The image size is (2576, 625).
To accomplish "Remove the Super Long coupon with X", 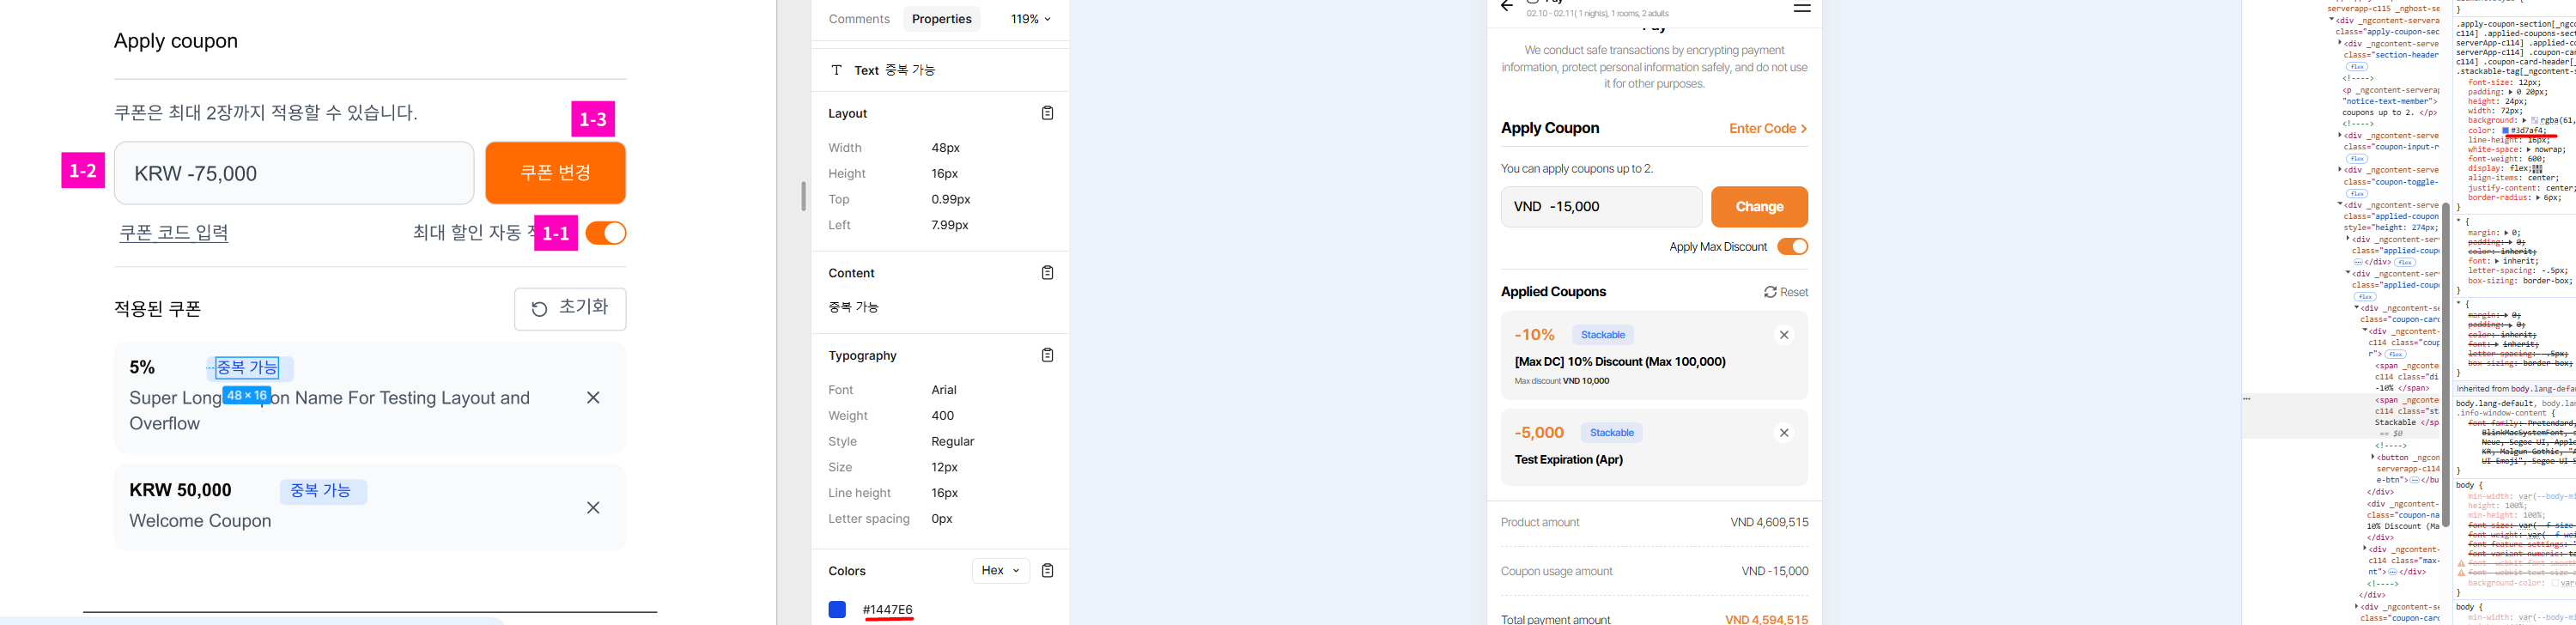I will [593, 398].
